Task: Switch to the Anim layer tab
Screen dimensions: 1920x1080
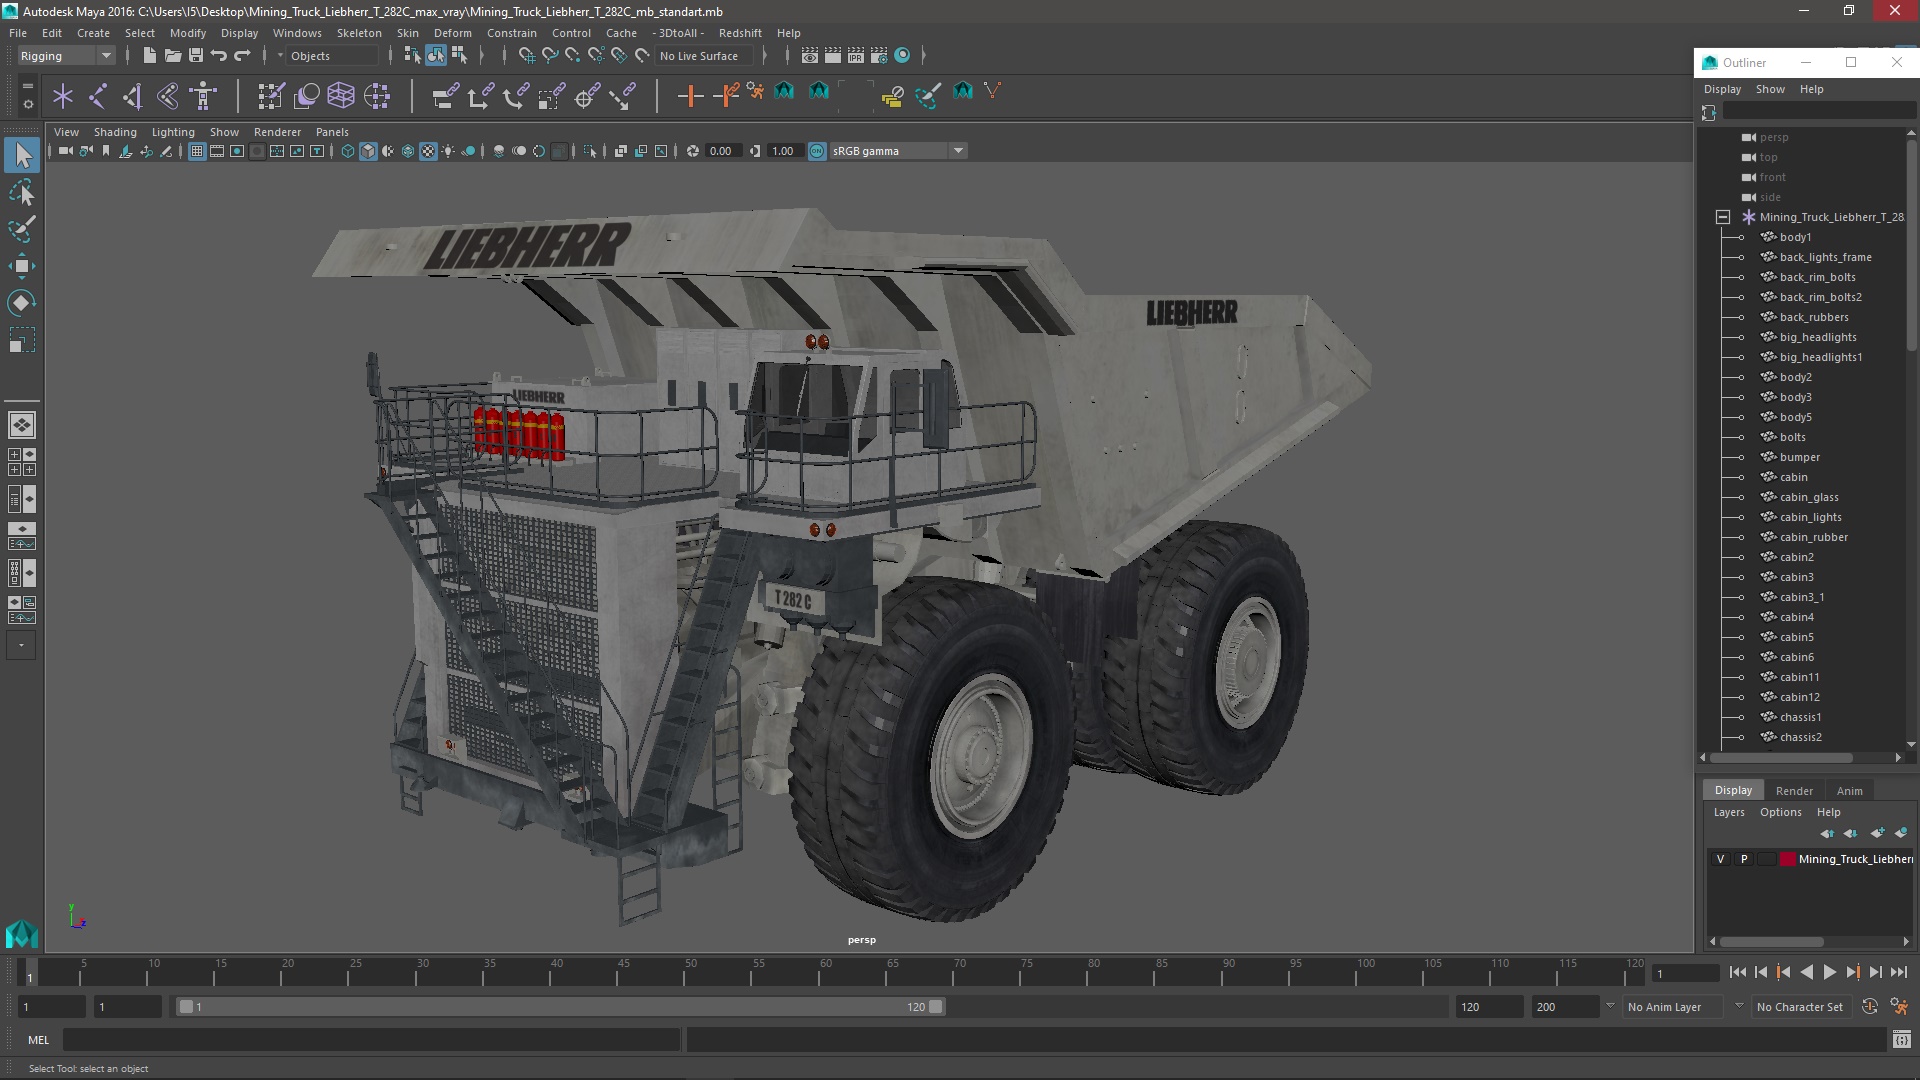Action: coord(1849,791)
